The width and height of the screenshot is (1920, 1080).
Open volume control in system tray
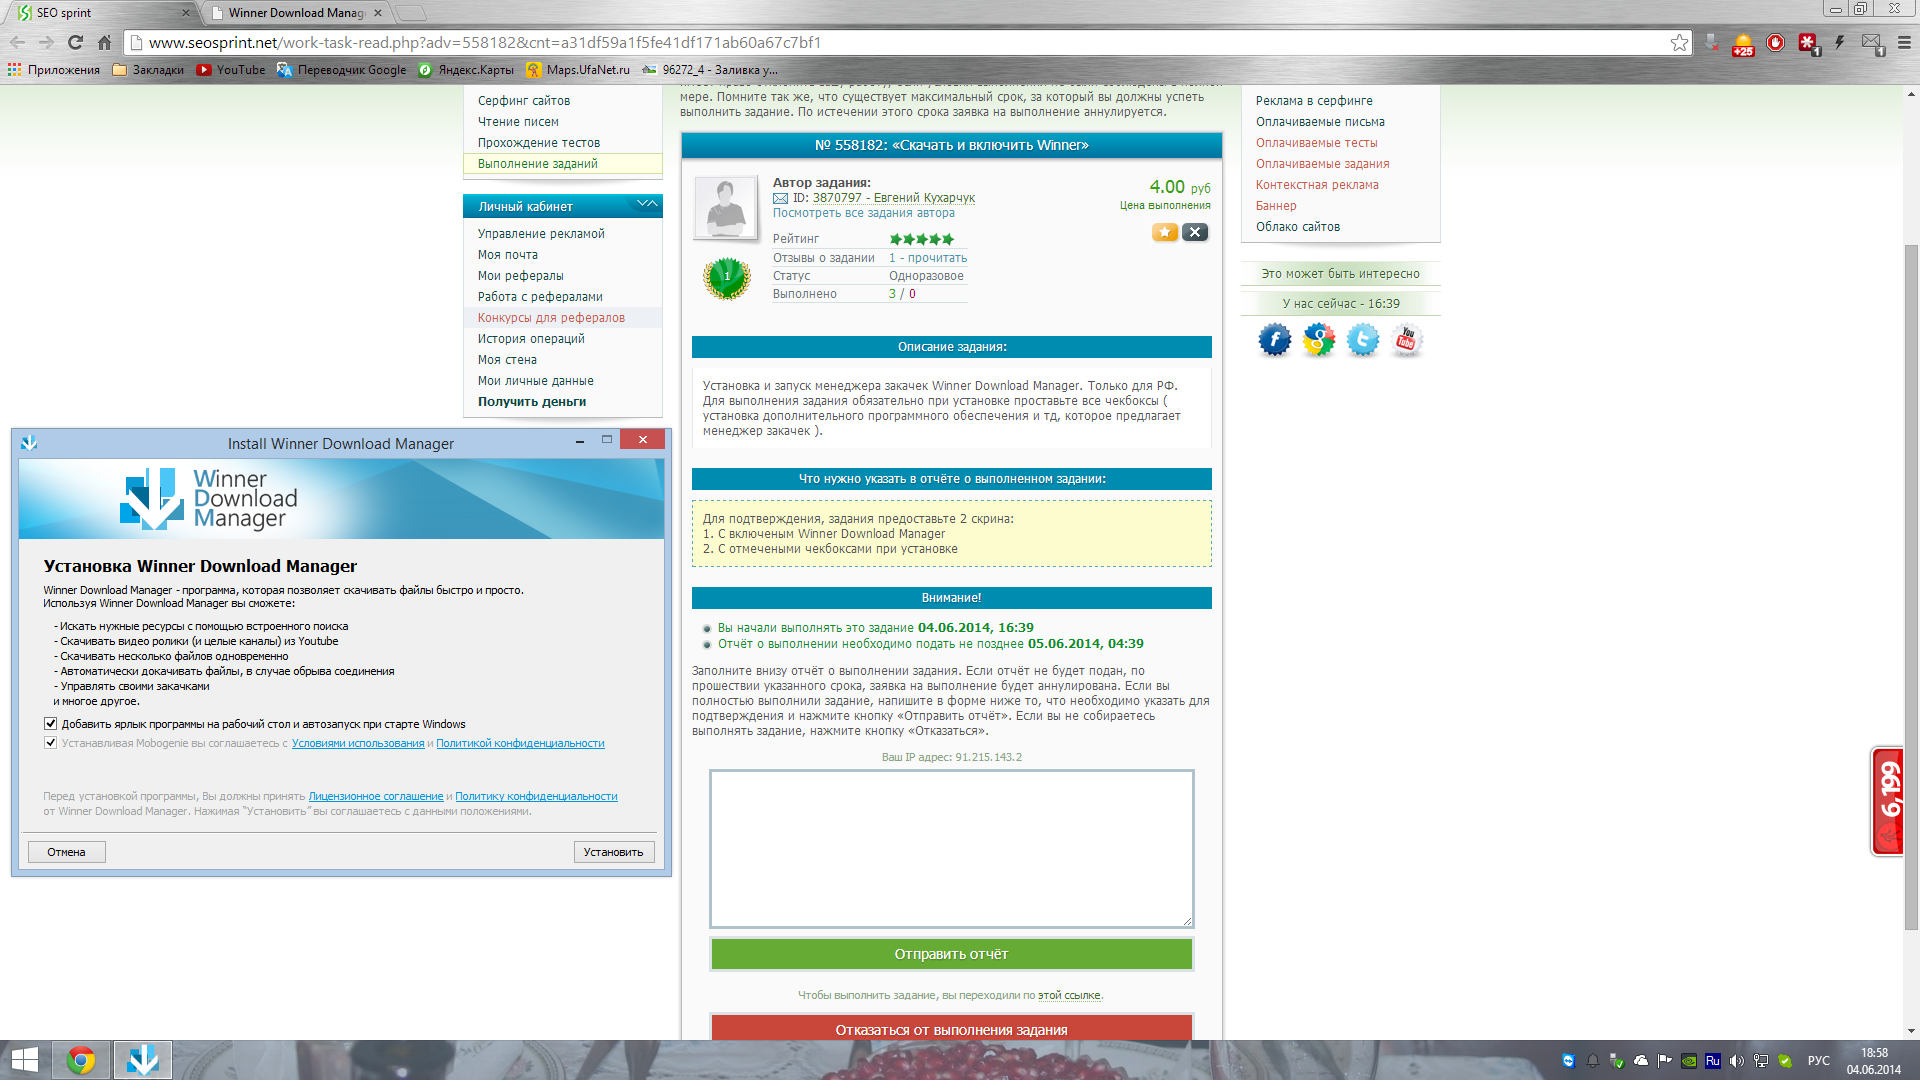click(x=1736, y=1061)
